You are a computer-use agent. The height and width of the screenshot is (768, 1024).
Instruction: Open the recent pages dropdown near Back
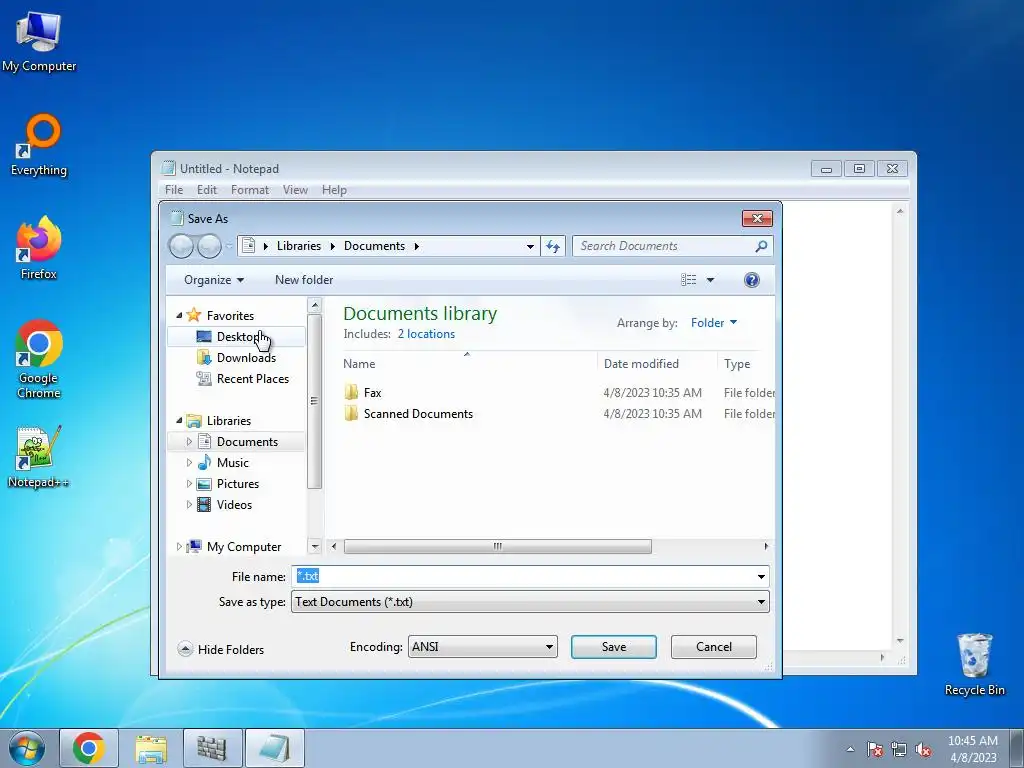[229, 246]
